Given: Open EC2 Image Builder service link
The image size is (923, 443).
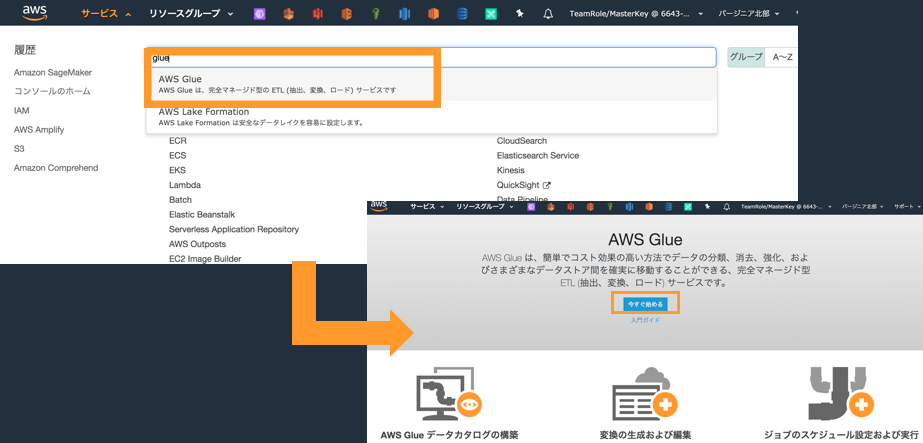Looking at the screenshot, I should (x=205, y=258).
